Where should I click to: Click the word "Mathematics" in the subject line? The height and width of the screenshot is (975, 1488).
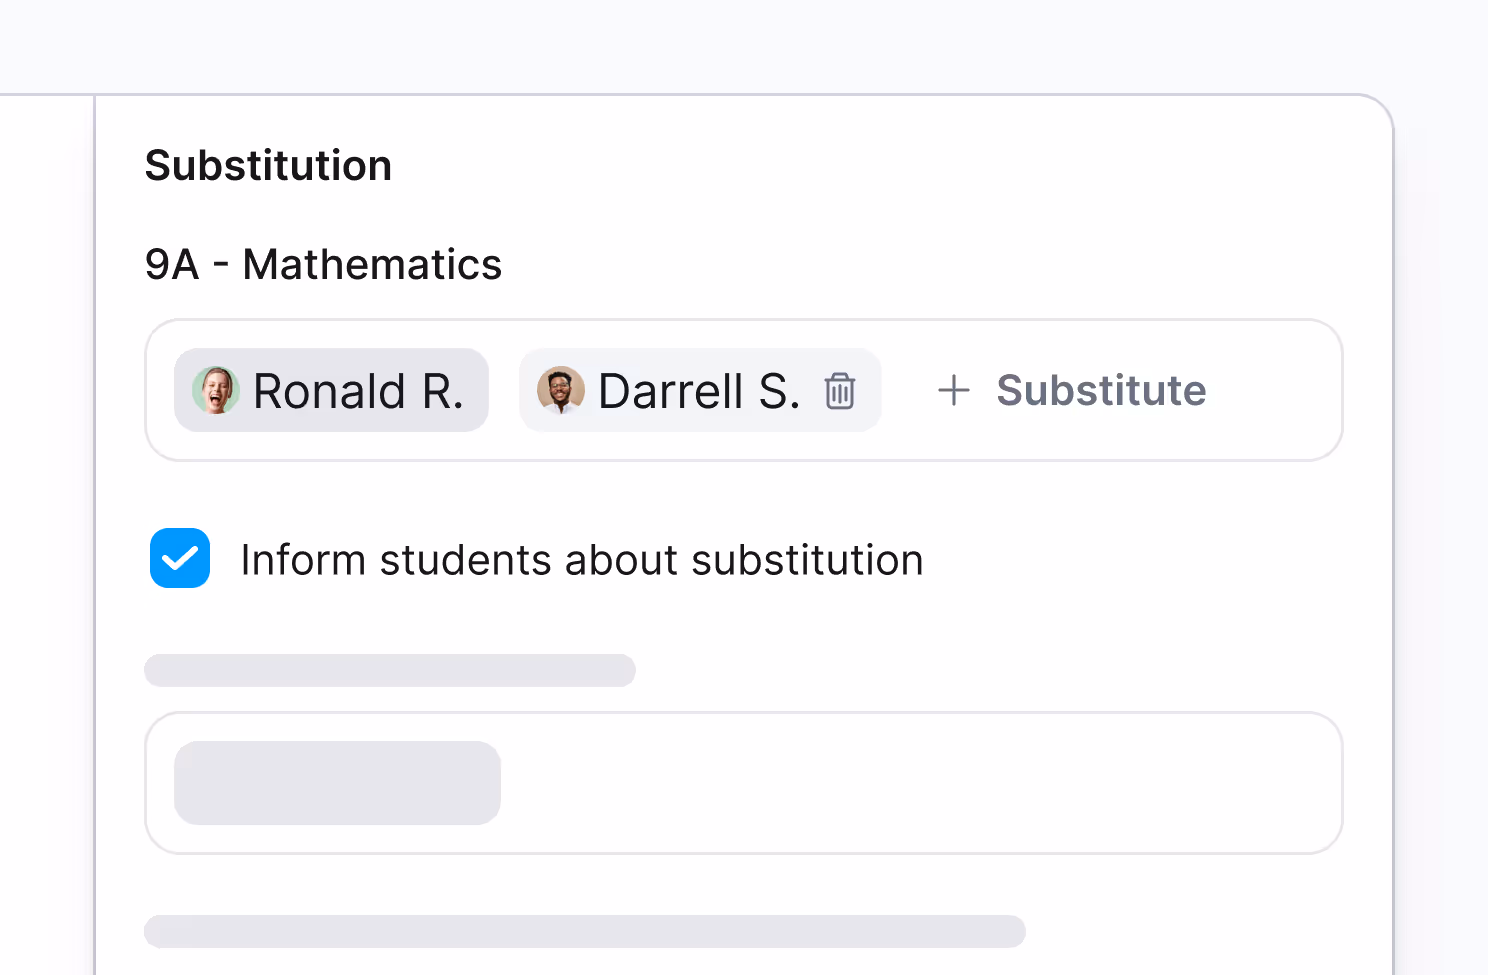click(x=372, y=265)
